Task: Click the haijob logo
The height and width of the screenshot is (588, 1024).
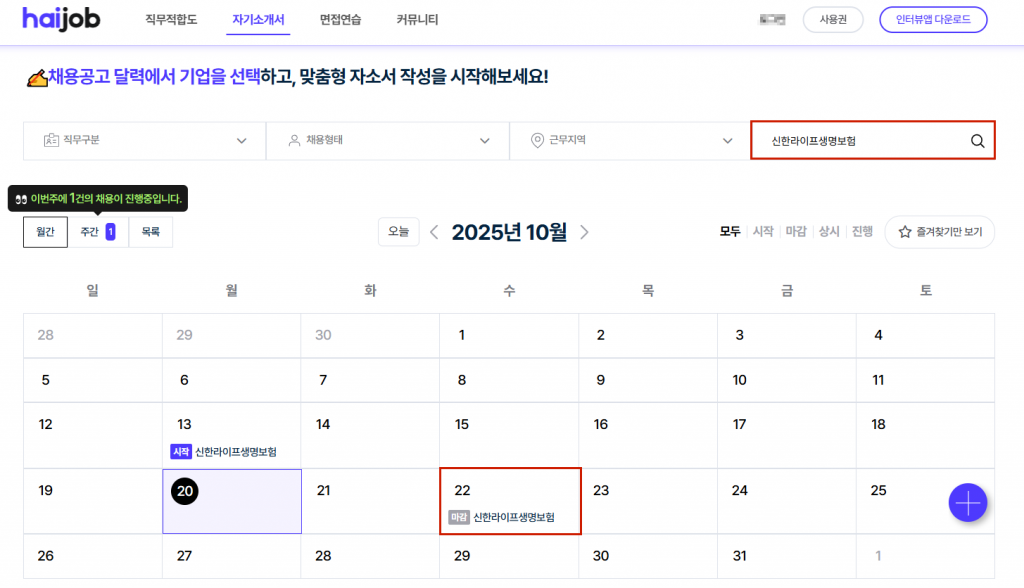Action: click(65, 19)
